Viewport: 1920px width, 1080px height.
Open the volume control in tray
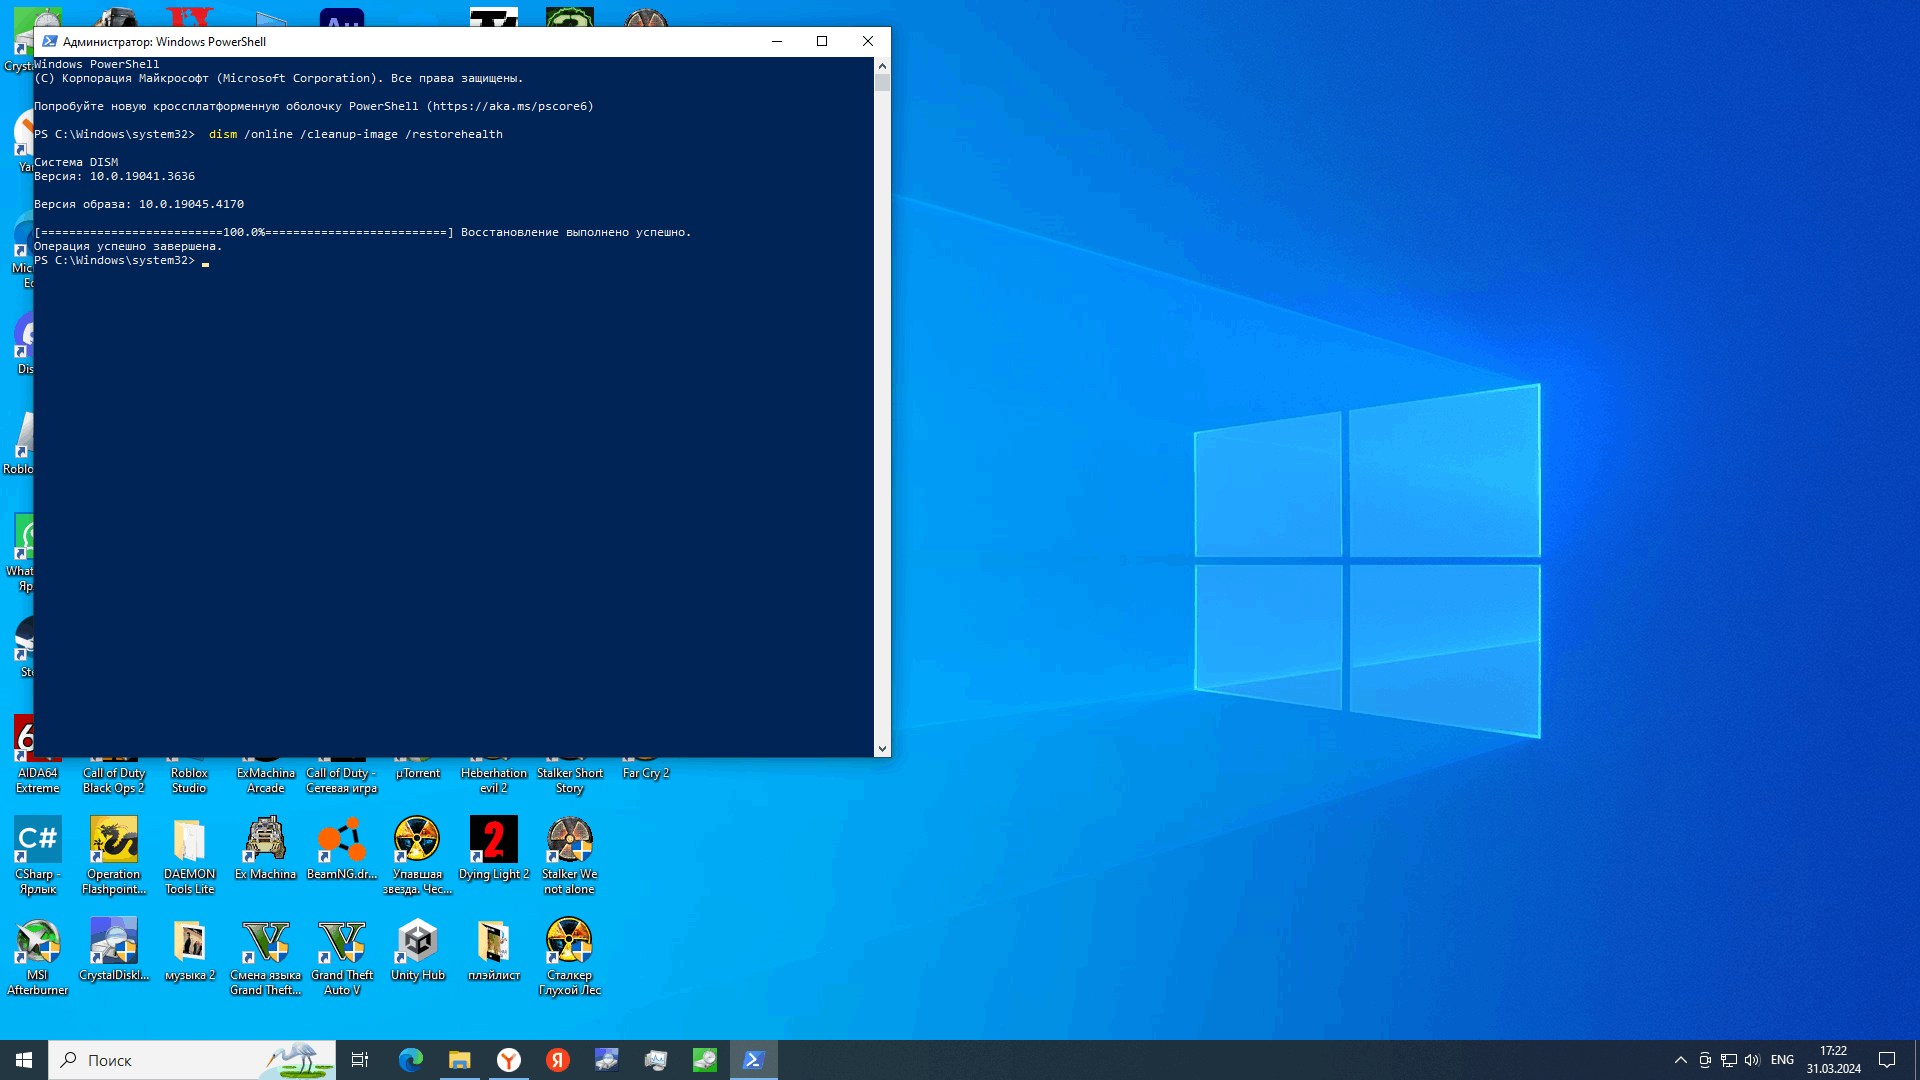[1752, 1060]
